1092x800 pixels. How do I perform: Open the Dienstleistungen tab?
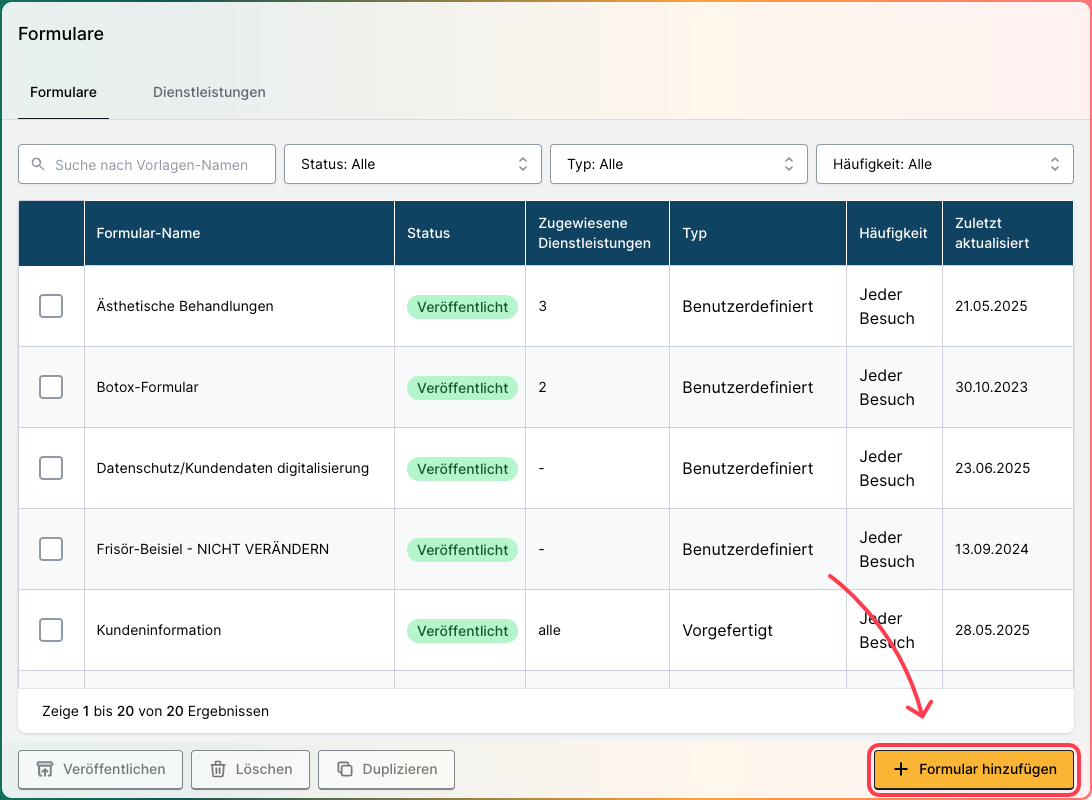[x=209, y=92]
